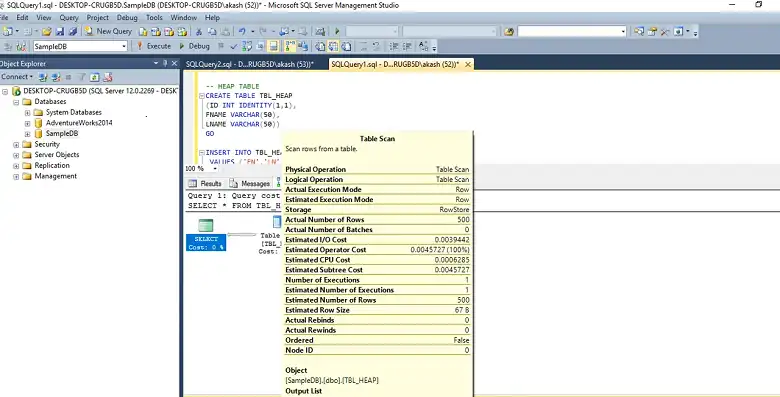Click Execute in the SQL editor toolbar

click(154, 46)
